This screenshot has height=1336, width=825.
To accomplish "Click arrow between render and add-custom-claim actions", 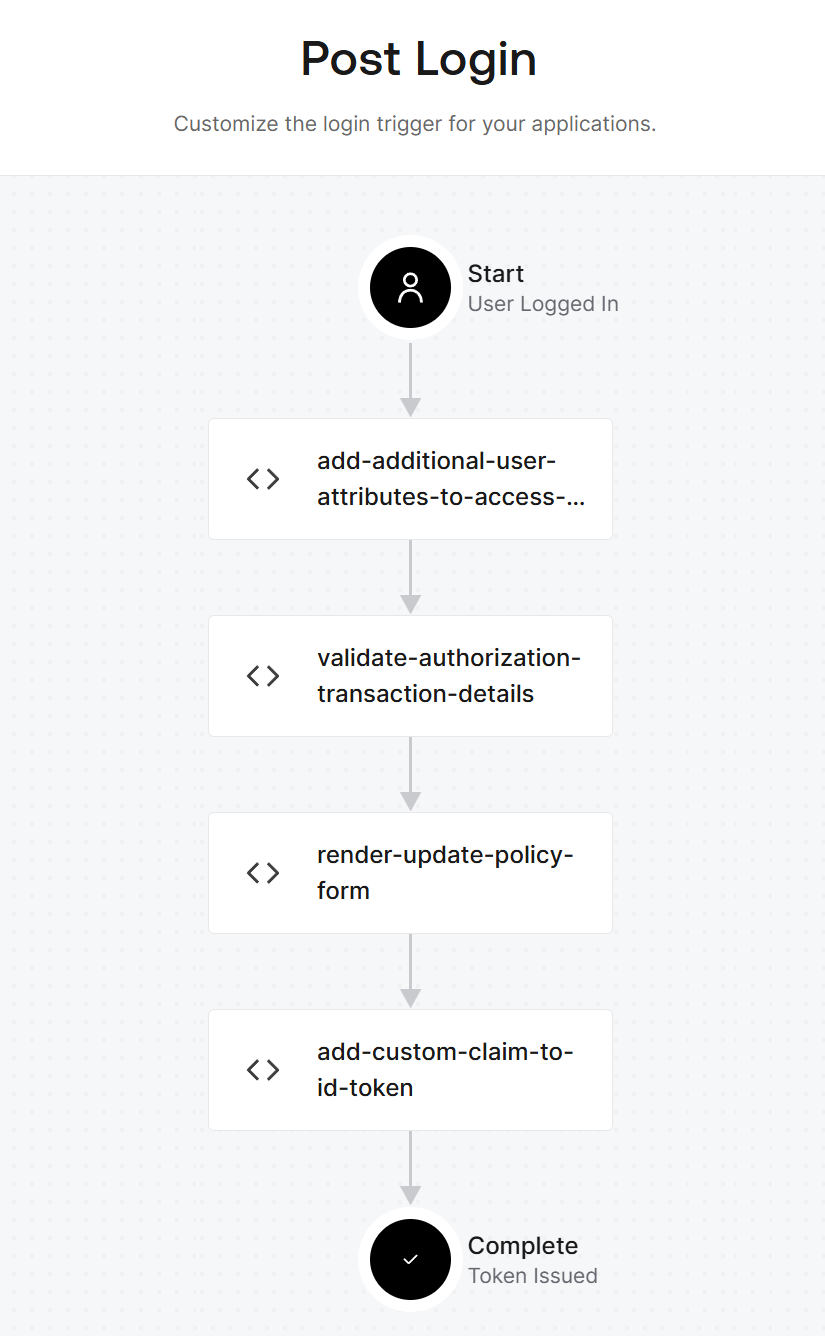I will click(410, 972).
